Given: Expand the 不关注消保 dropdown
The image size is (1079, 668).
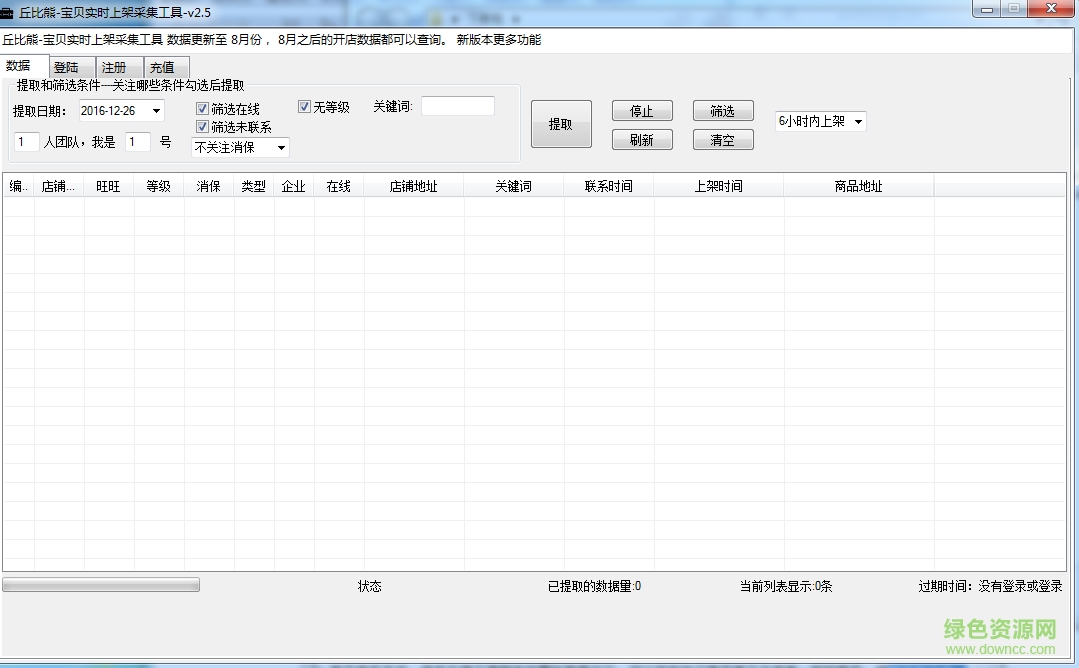Looking at the screenshot, I should (280, 147).
